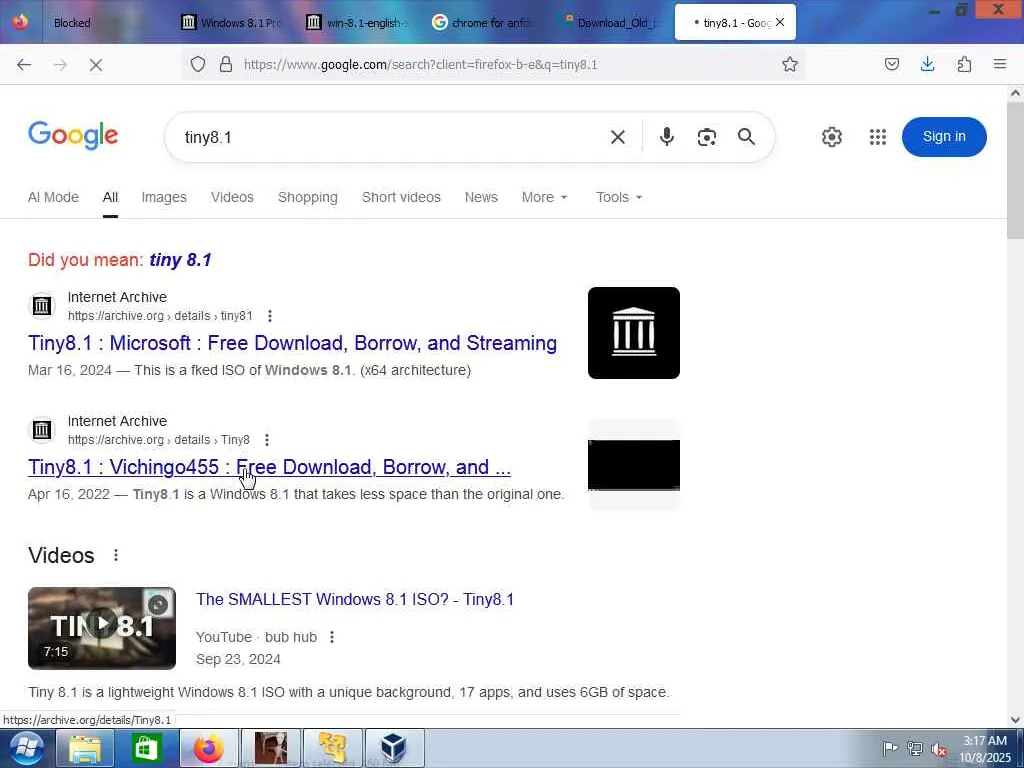Close the tiny8.1 Google tab
This screenshot has height=768, width=1024.
pos(780,23)
